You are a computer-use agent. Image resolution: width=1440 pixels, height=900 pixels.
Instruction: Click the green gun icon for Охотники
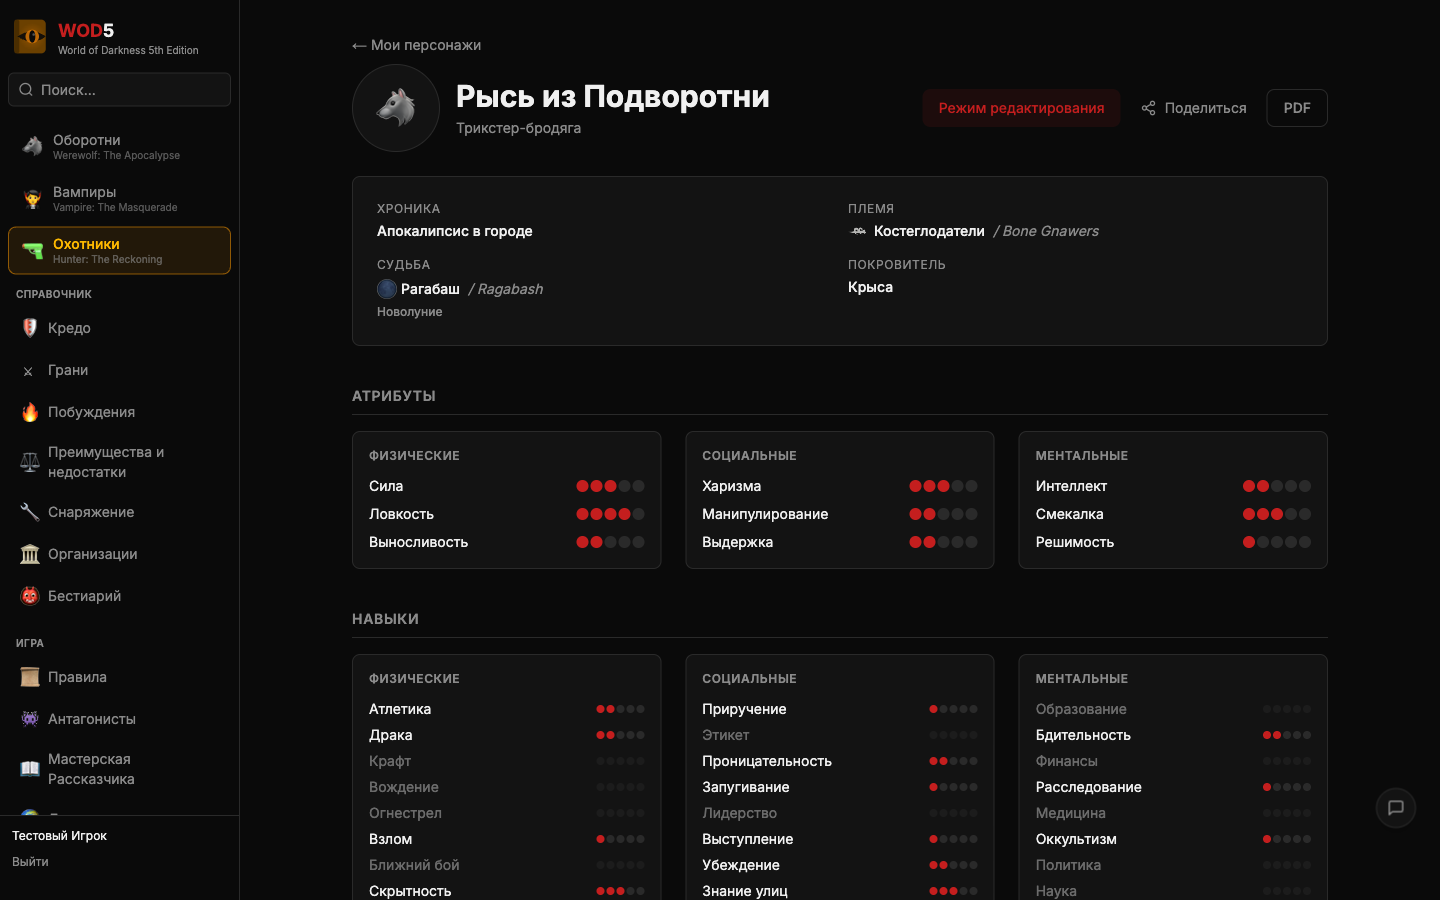click(32, 251)
